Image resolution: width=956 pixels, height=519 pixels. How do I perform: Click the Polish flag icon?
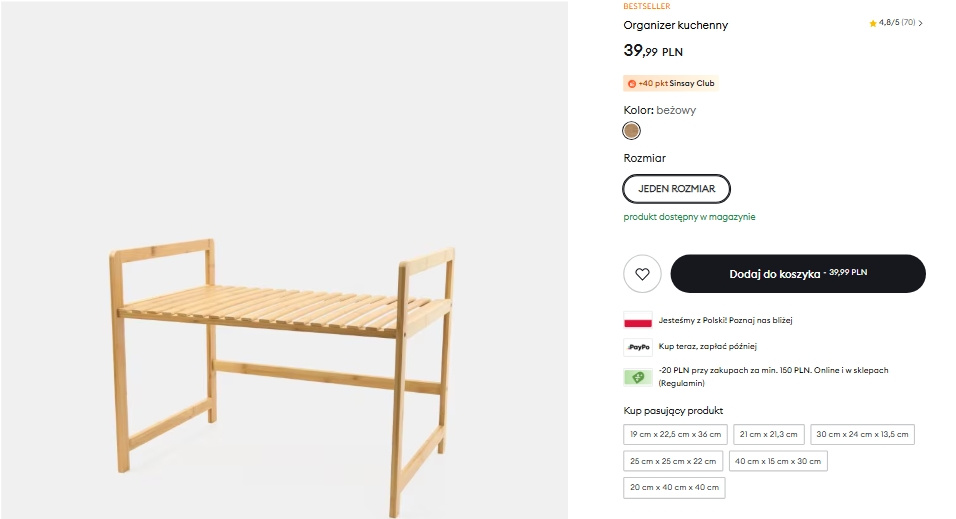pos(638,321)
